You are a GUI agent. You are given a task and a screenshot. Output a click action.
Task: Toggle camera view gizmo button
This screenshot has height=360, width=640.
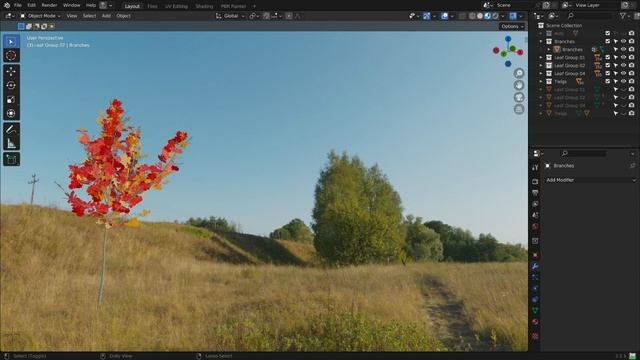pos(519,97)
